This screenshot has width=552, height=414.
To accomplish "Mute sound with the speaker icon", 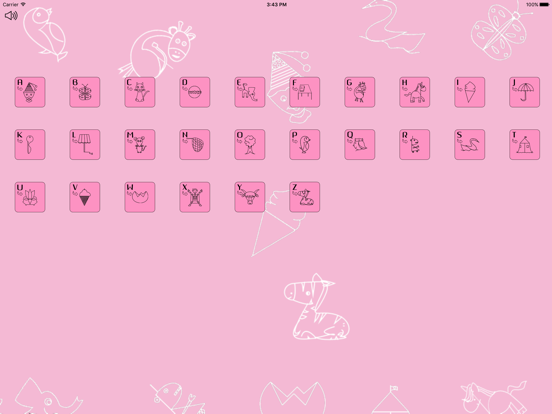I will pos(11,15).
